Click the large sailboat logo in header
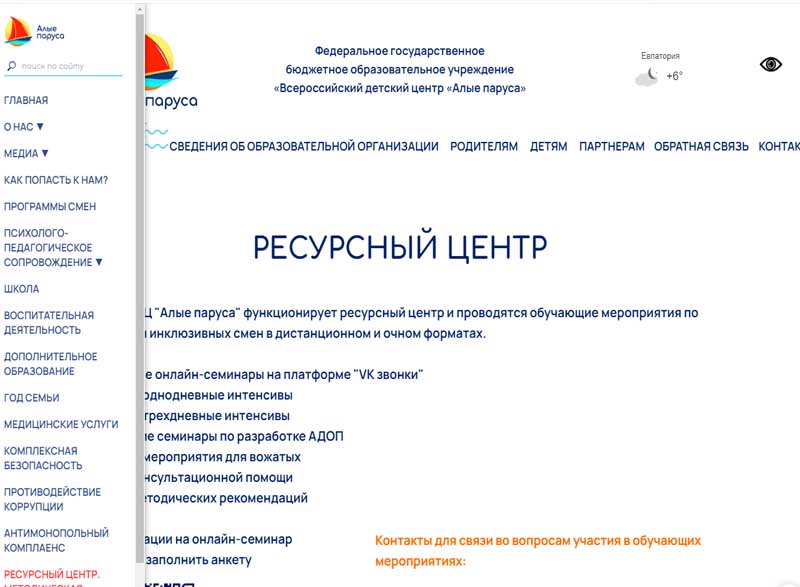This screenshot has height=587, width=800. pos(161,62)
